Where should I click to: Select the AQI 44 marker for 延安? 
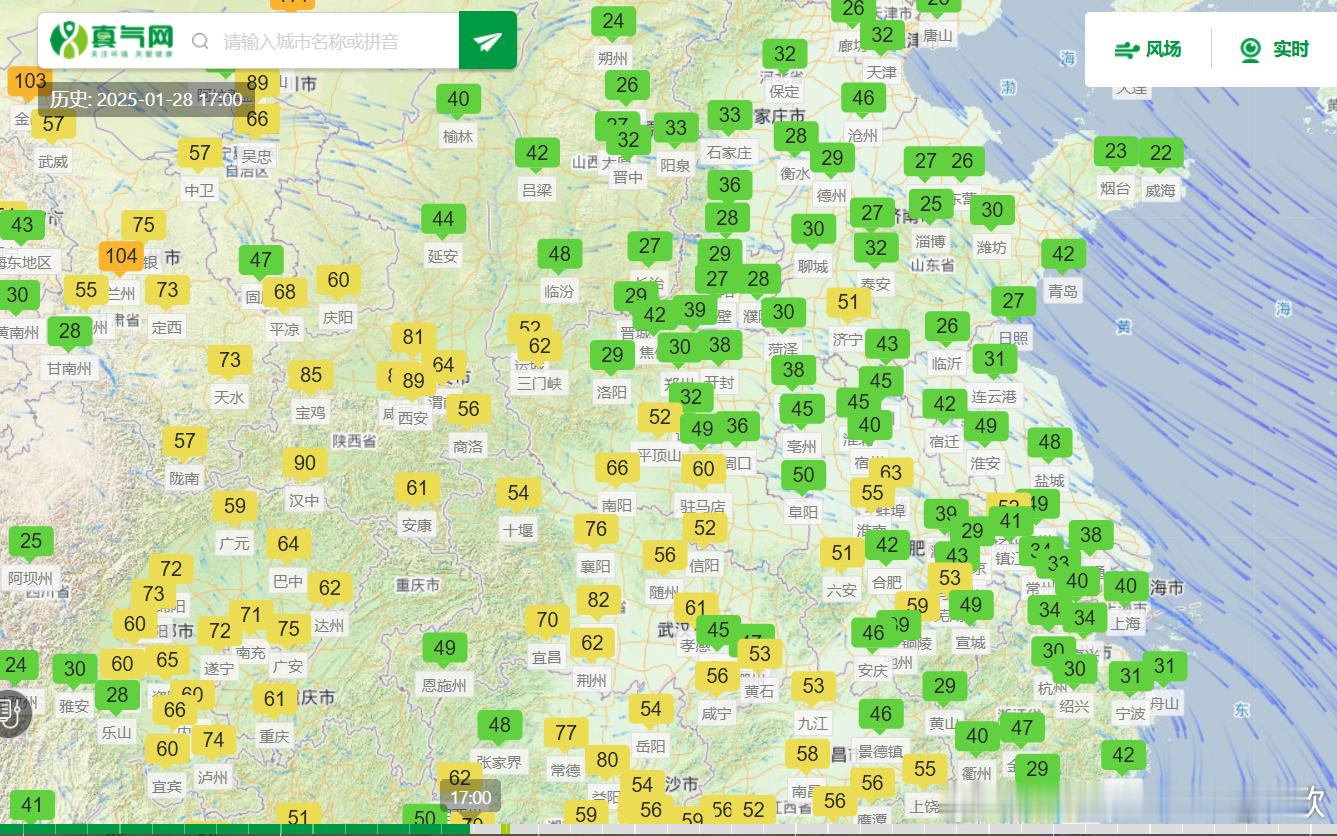[443, 219]
